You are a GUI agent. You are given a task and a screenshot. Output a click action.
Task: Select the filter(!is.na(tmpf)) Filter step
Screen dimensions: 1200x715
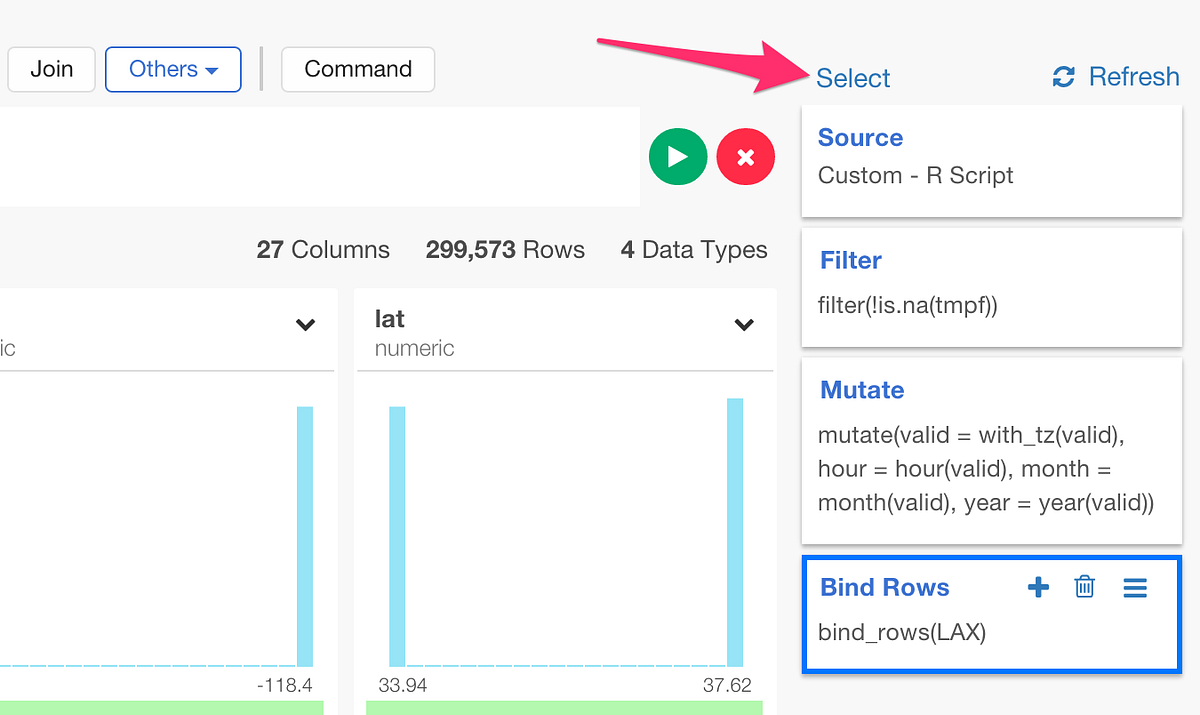991,285
